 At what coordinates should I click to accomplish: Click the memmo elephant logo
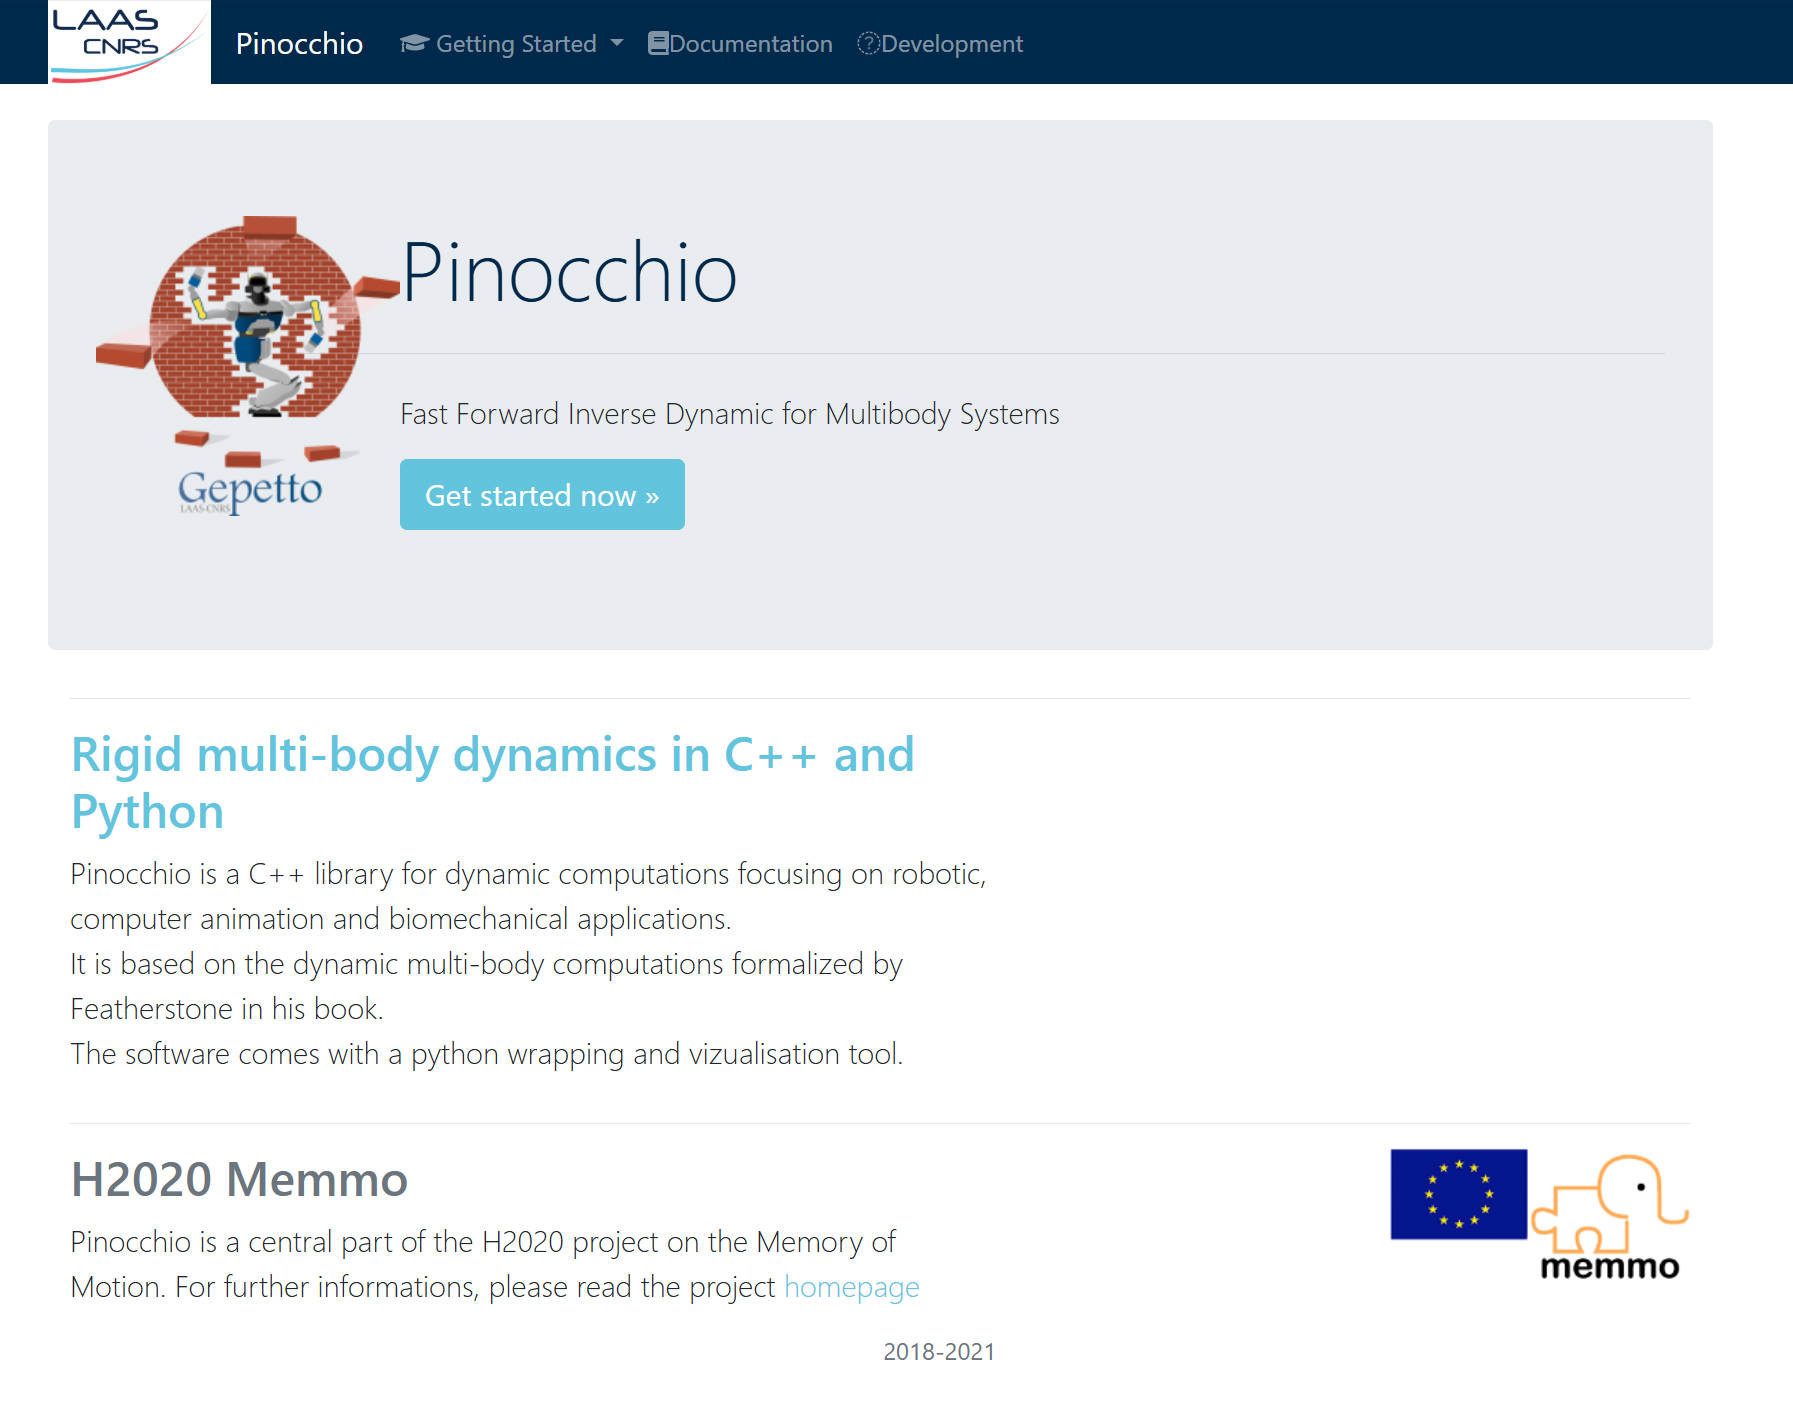pos(1610,1217)
